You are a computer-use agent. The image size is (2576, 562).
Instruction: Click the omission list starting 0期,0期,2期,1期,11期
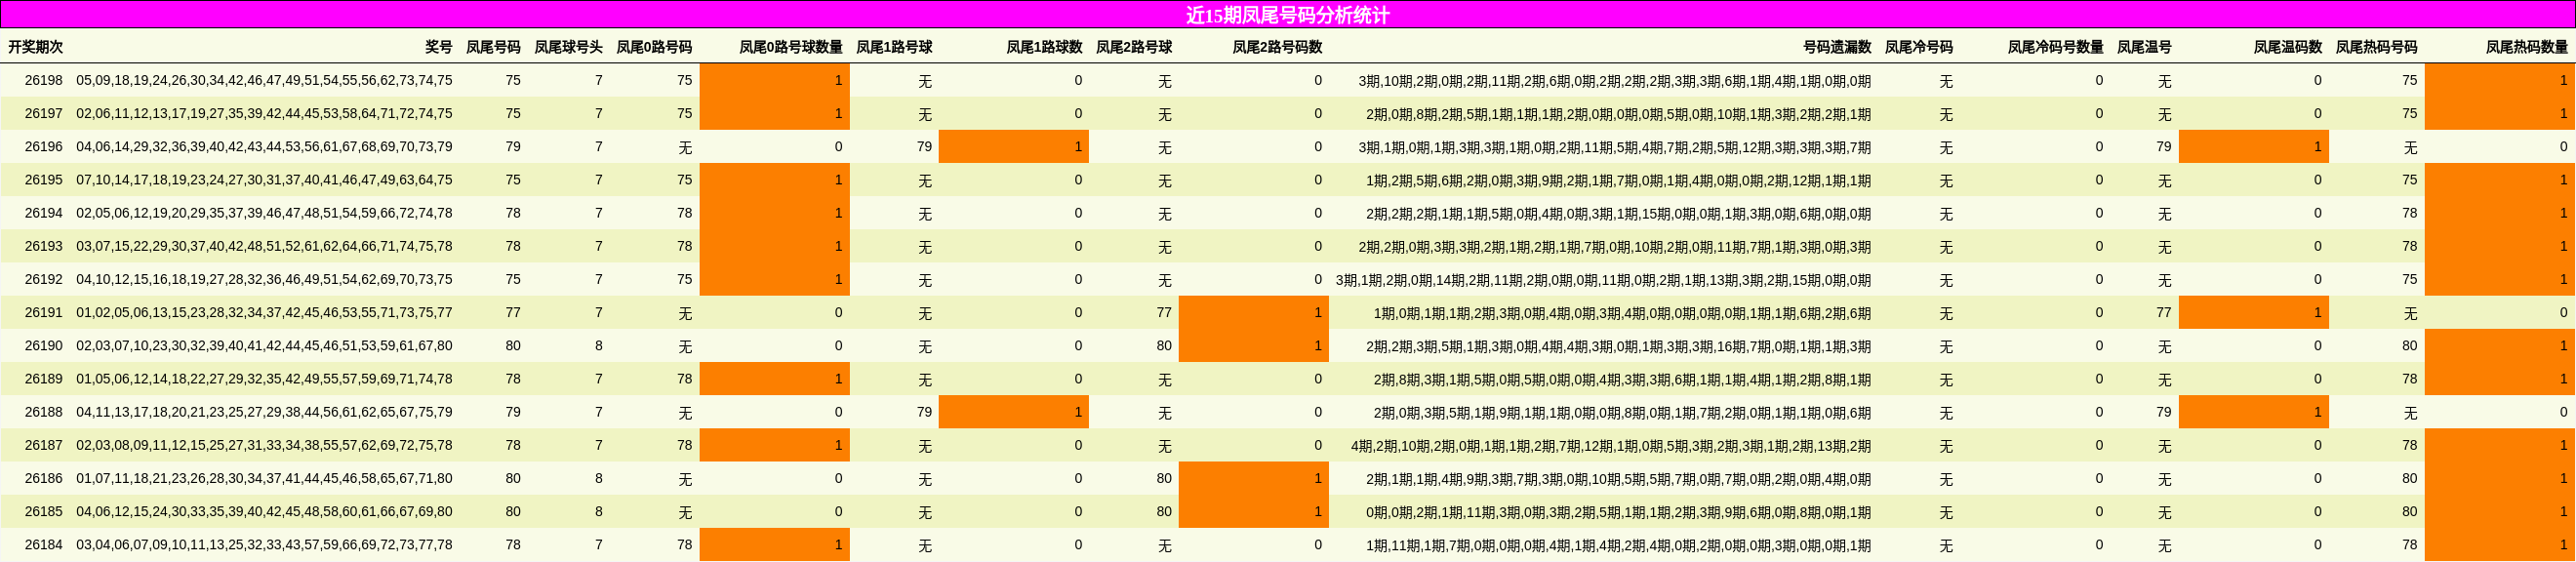click(x=1619, y=512)
